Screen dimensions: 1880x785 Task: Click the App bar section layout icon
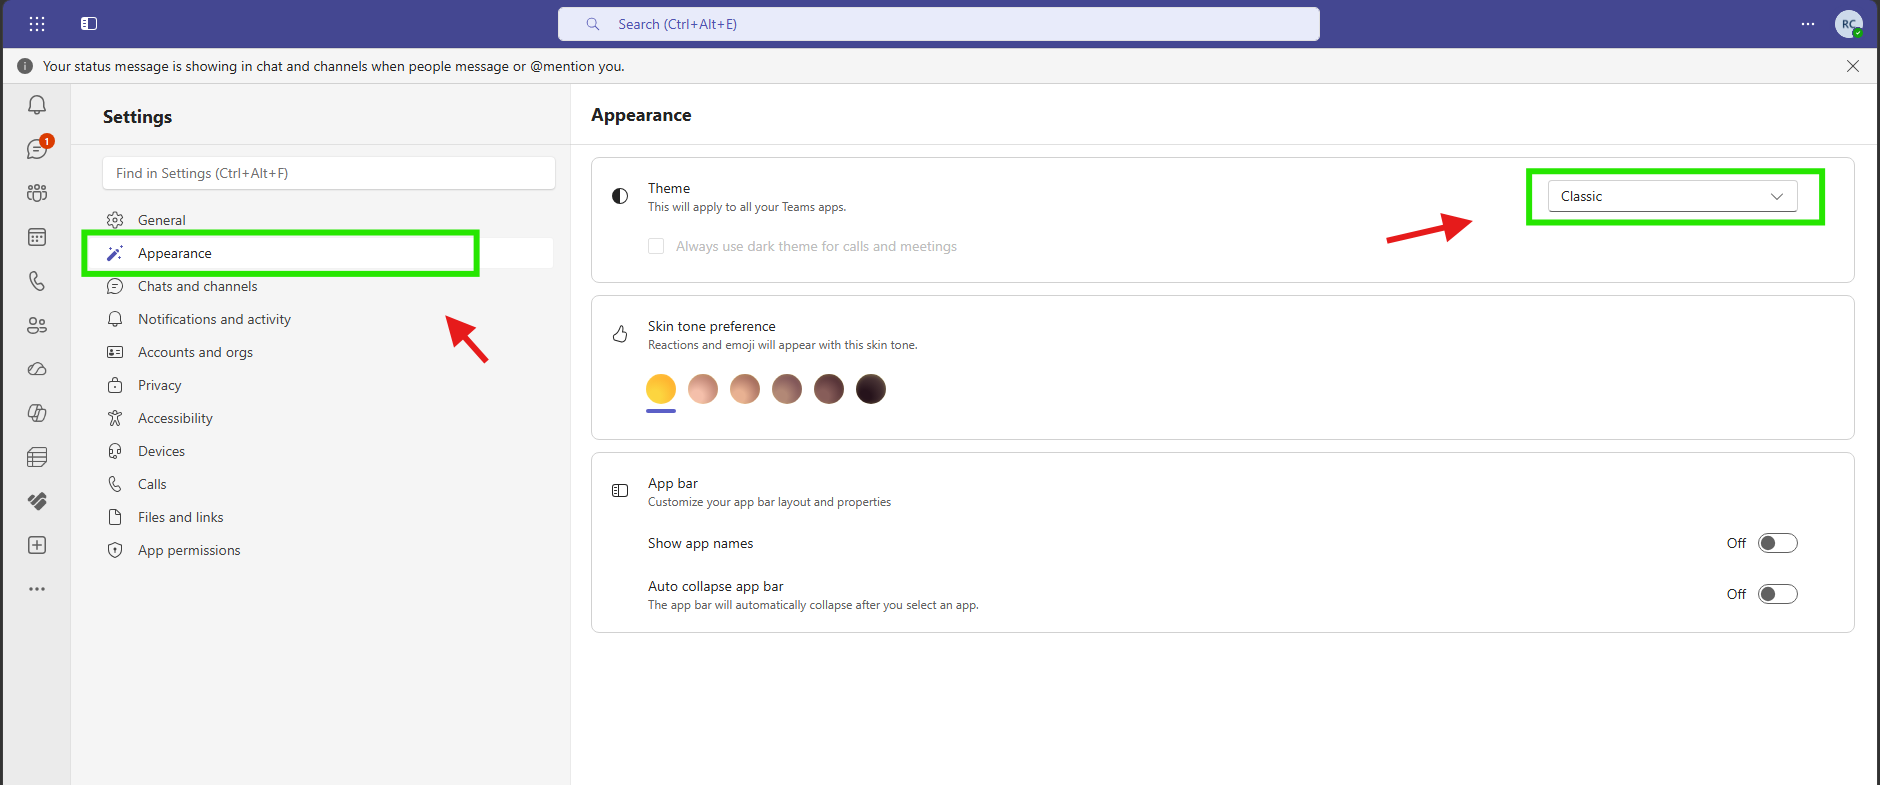(x=620, y=491)
